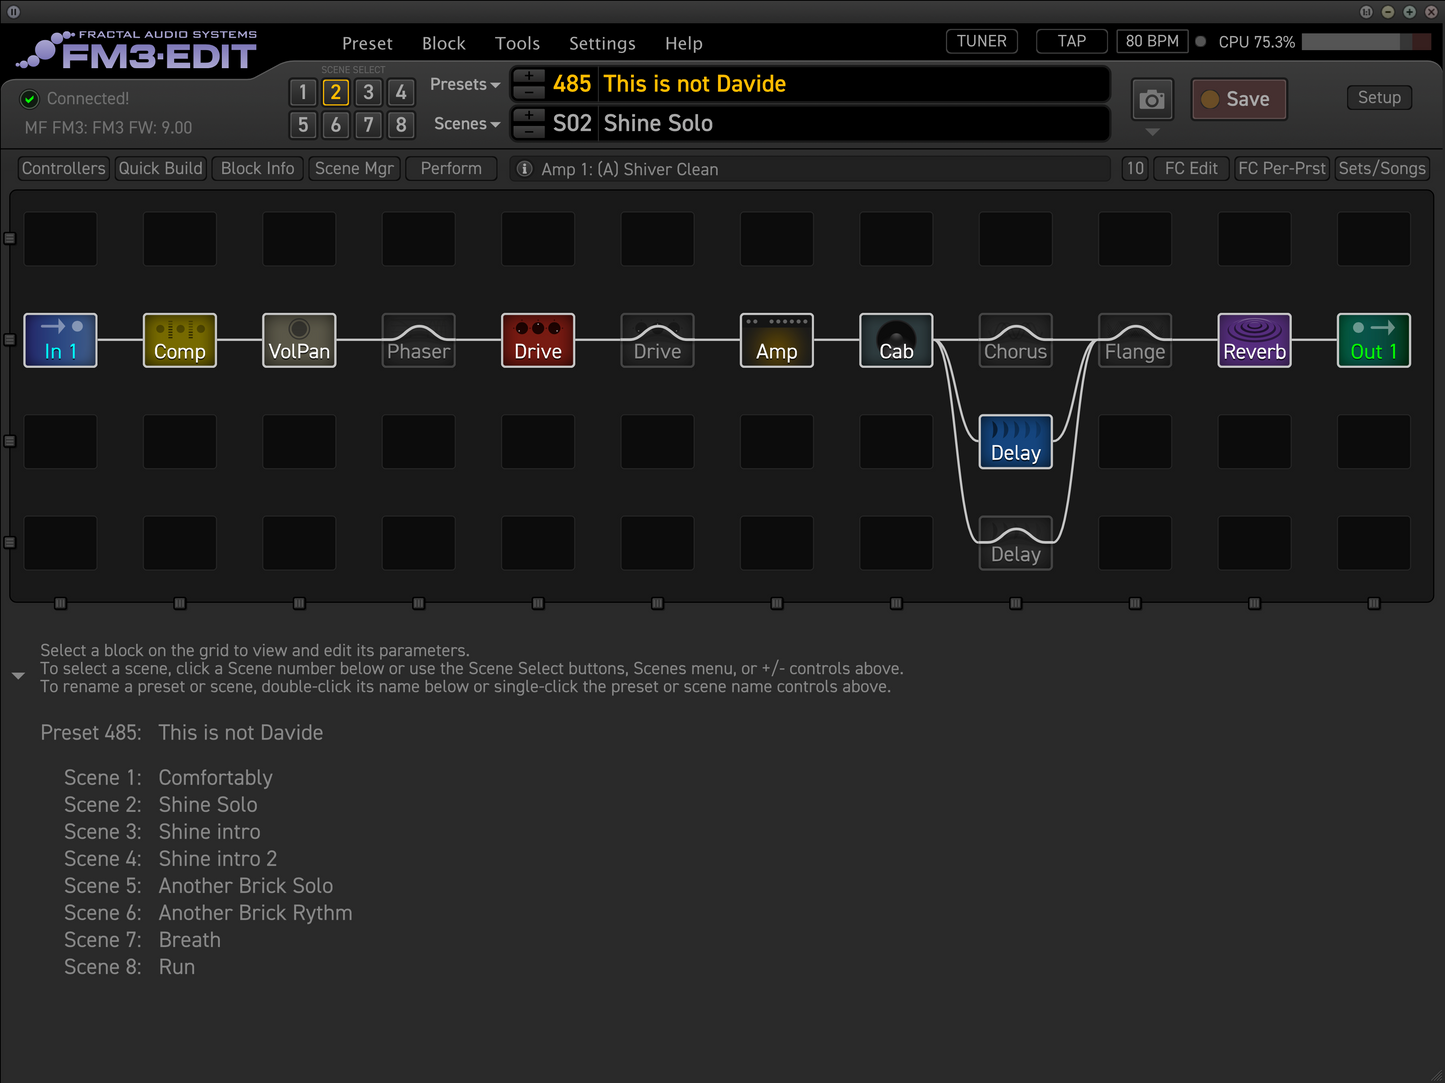Activate scene 8 button
Image resolution: width=1445 pixels, height=1083 pixels.
401,125
